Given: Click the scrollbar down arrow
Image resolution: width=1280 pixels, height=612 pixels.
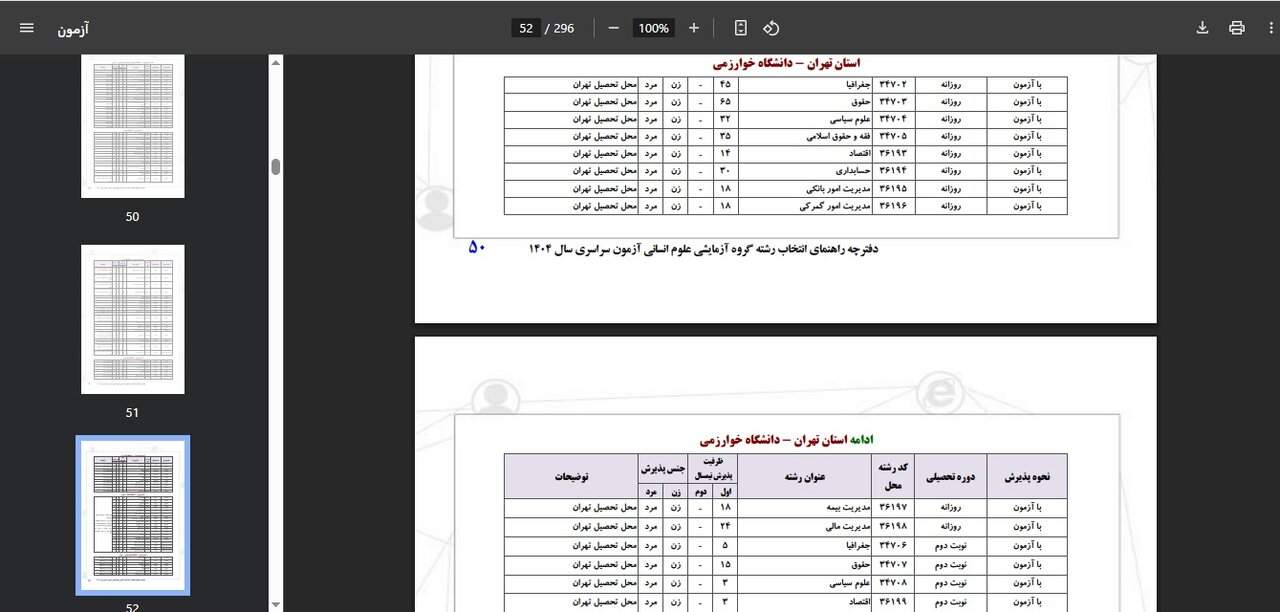Looking at the screenshot, I should click(x=275, y=604).
